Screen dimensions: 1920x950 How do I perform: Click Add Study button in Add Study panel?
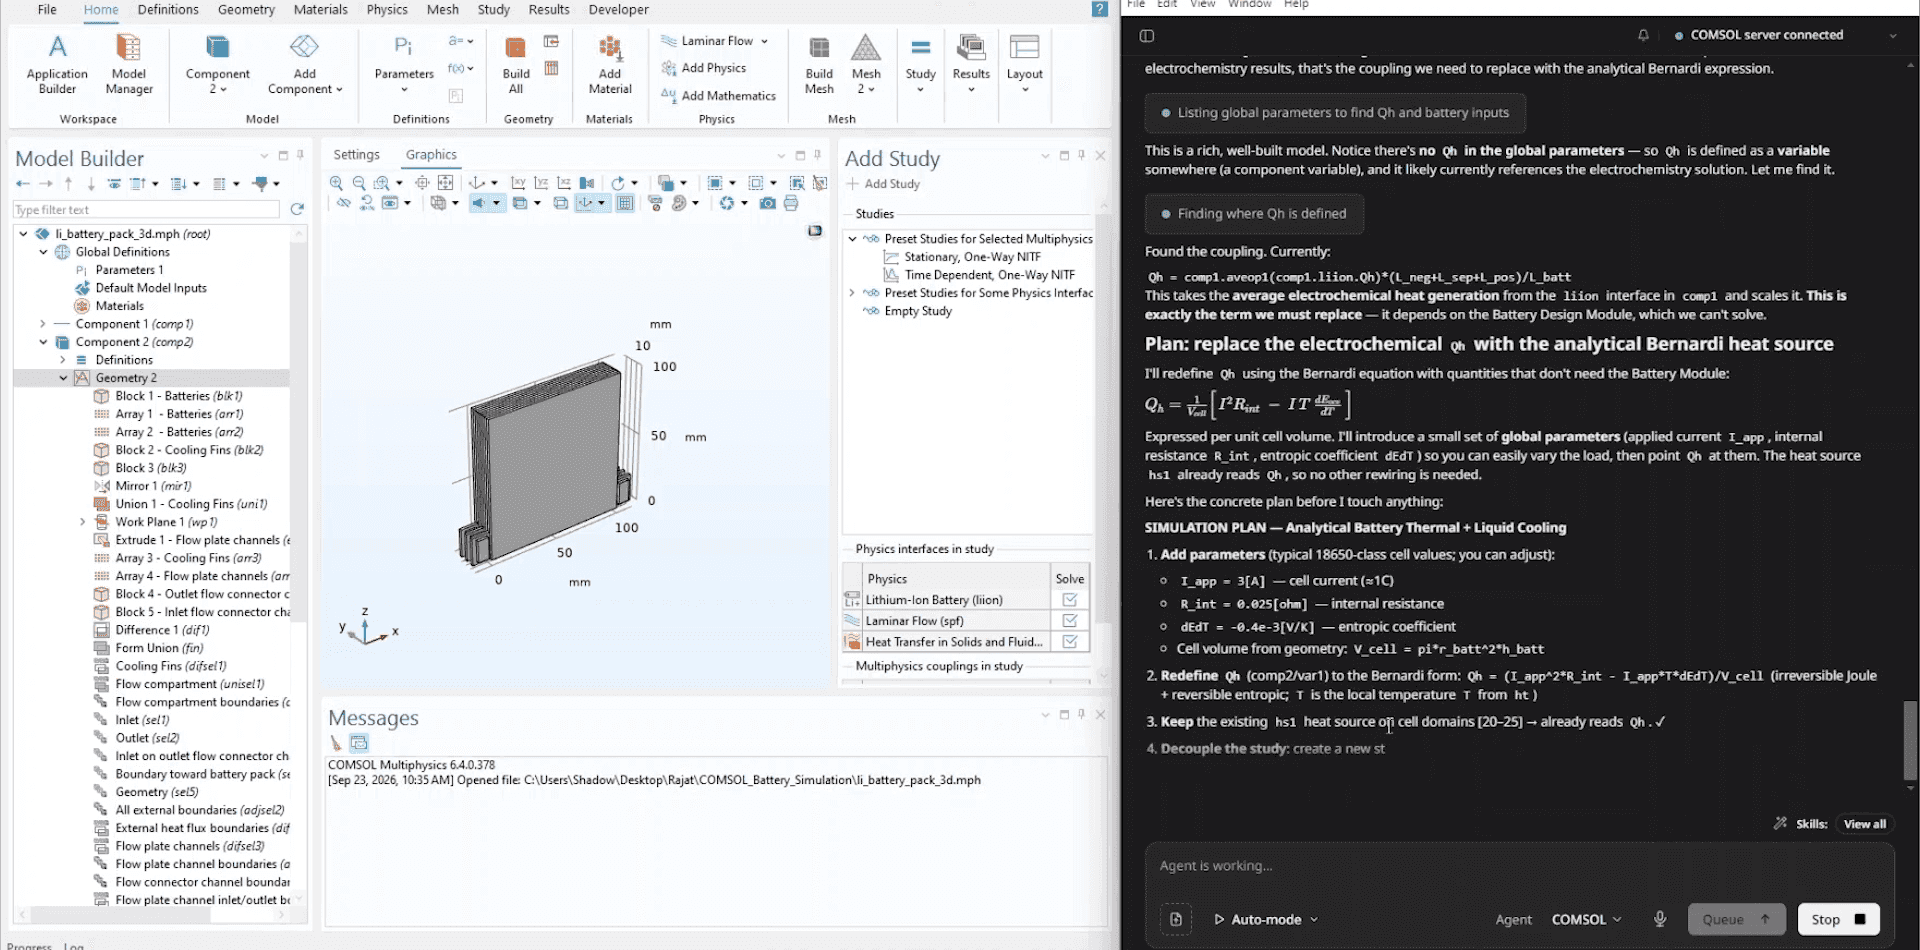tap(884, 184)
